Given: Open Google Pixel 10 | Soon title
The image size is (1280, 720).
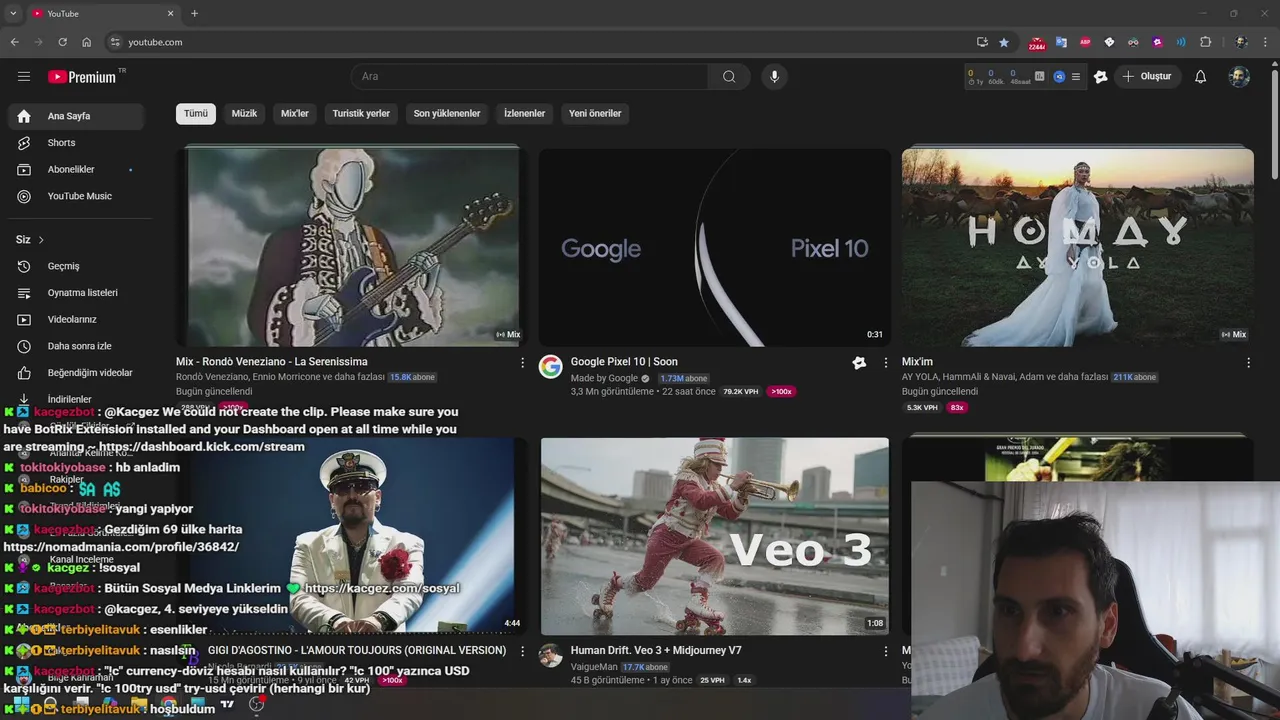Looking at the screenshot, I should click(x=624, y=362).
